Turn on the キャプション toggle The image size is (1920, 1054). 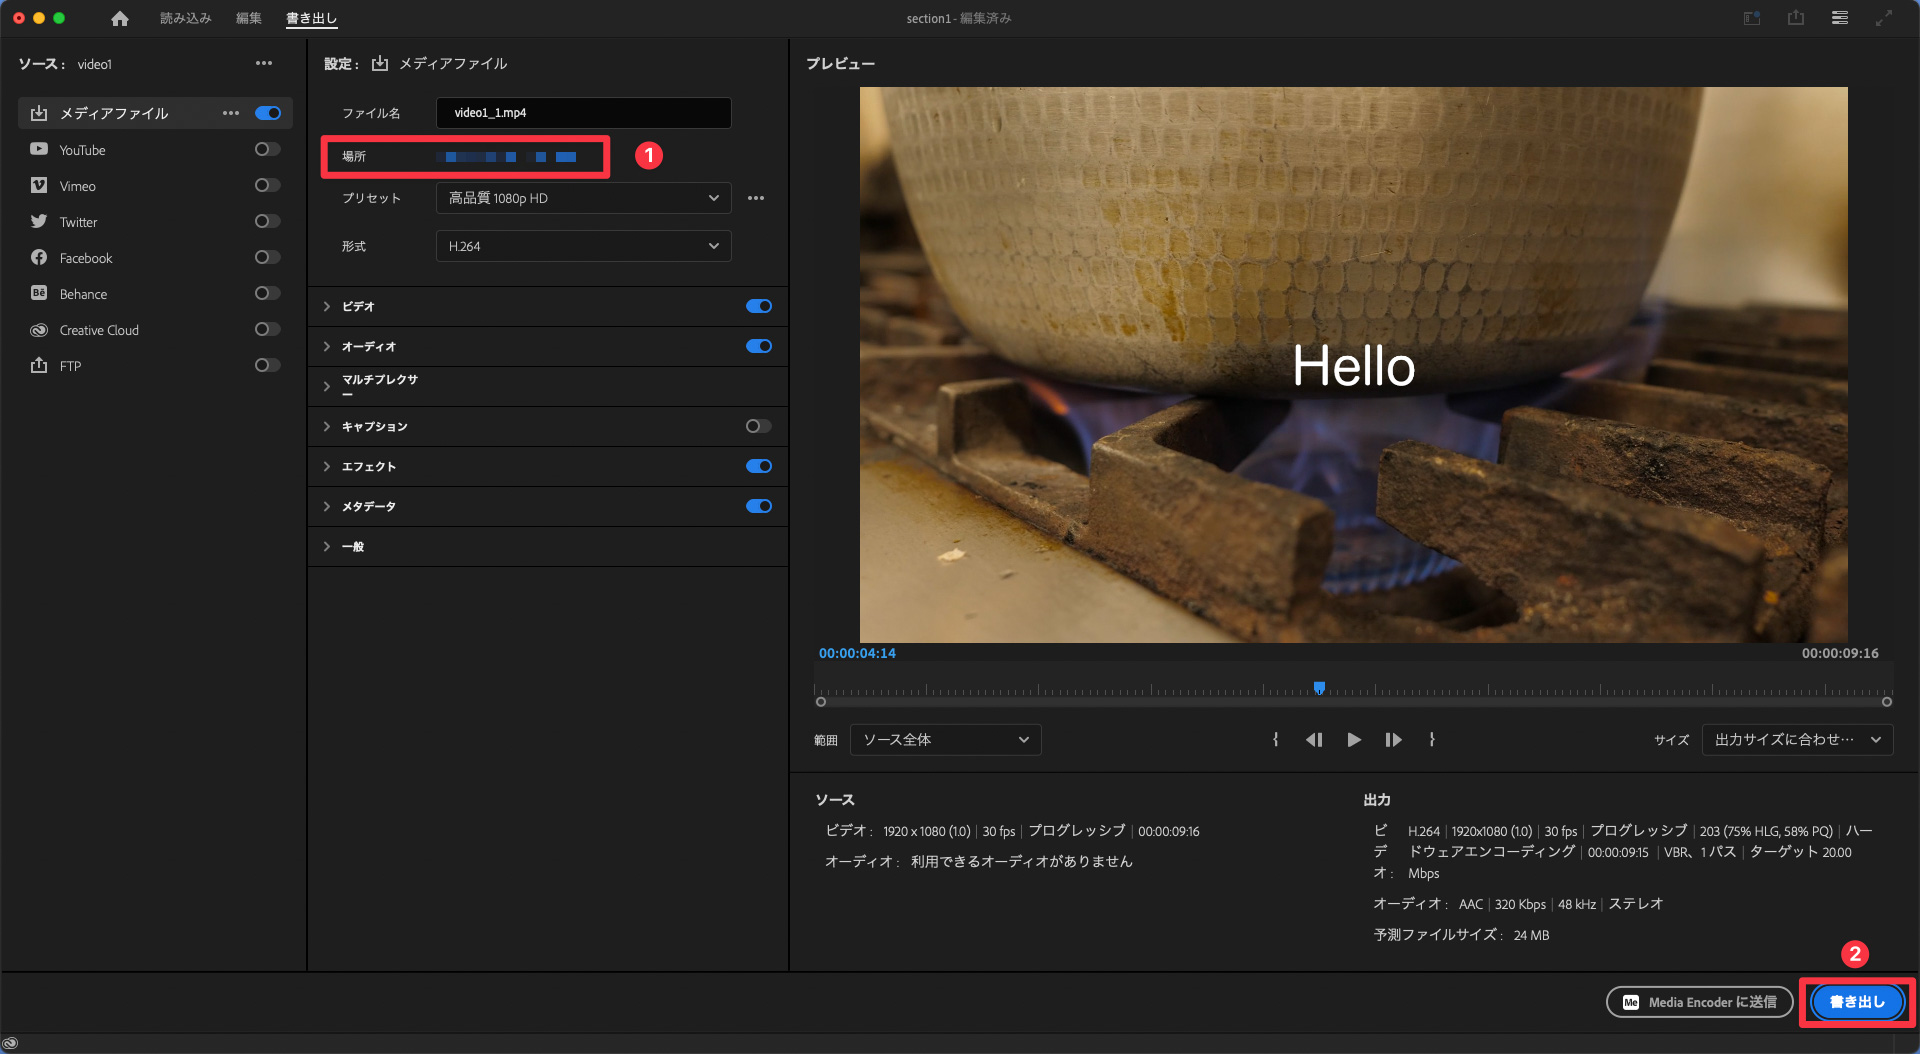pos(758,426)
